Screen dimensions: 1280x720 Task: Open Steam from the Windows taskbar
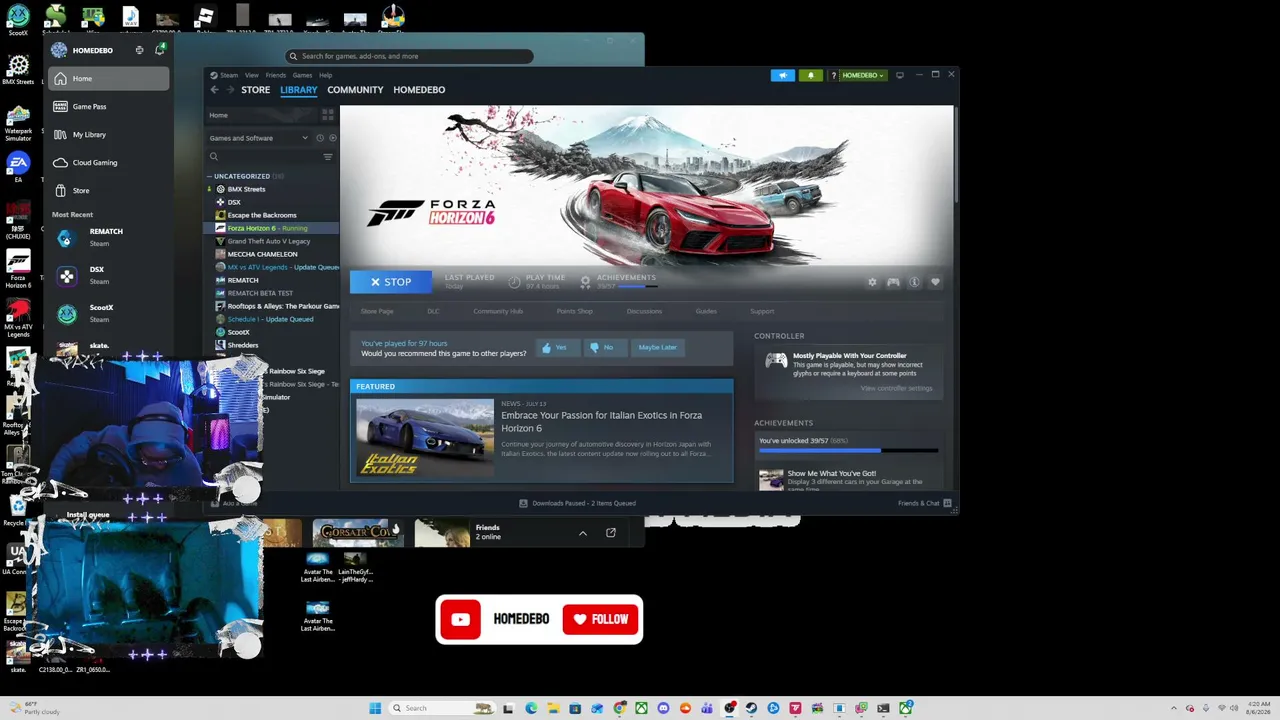751,708
